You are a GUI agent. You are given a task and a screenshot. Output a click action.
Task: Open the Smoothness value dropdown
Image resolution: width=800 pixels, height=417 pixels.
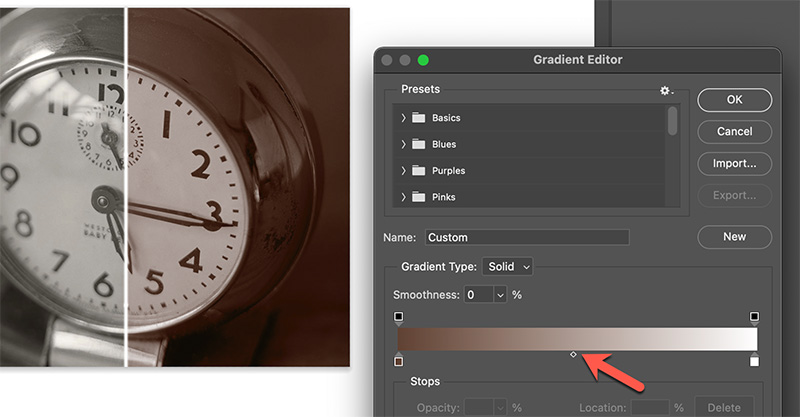tap(498, 295)
